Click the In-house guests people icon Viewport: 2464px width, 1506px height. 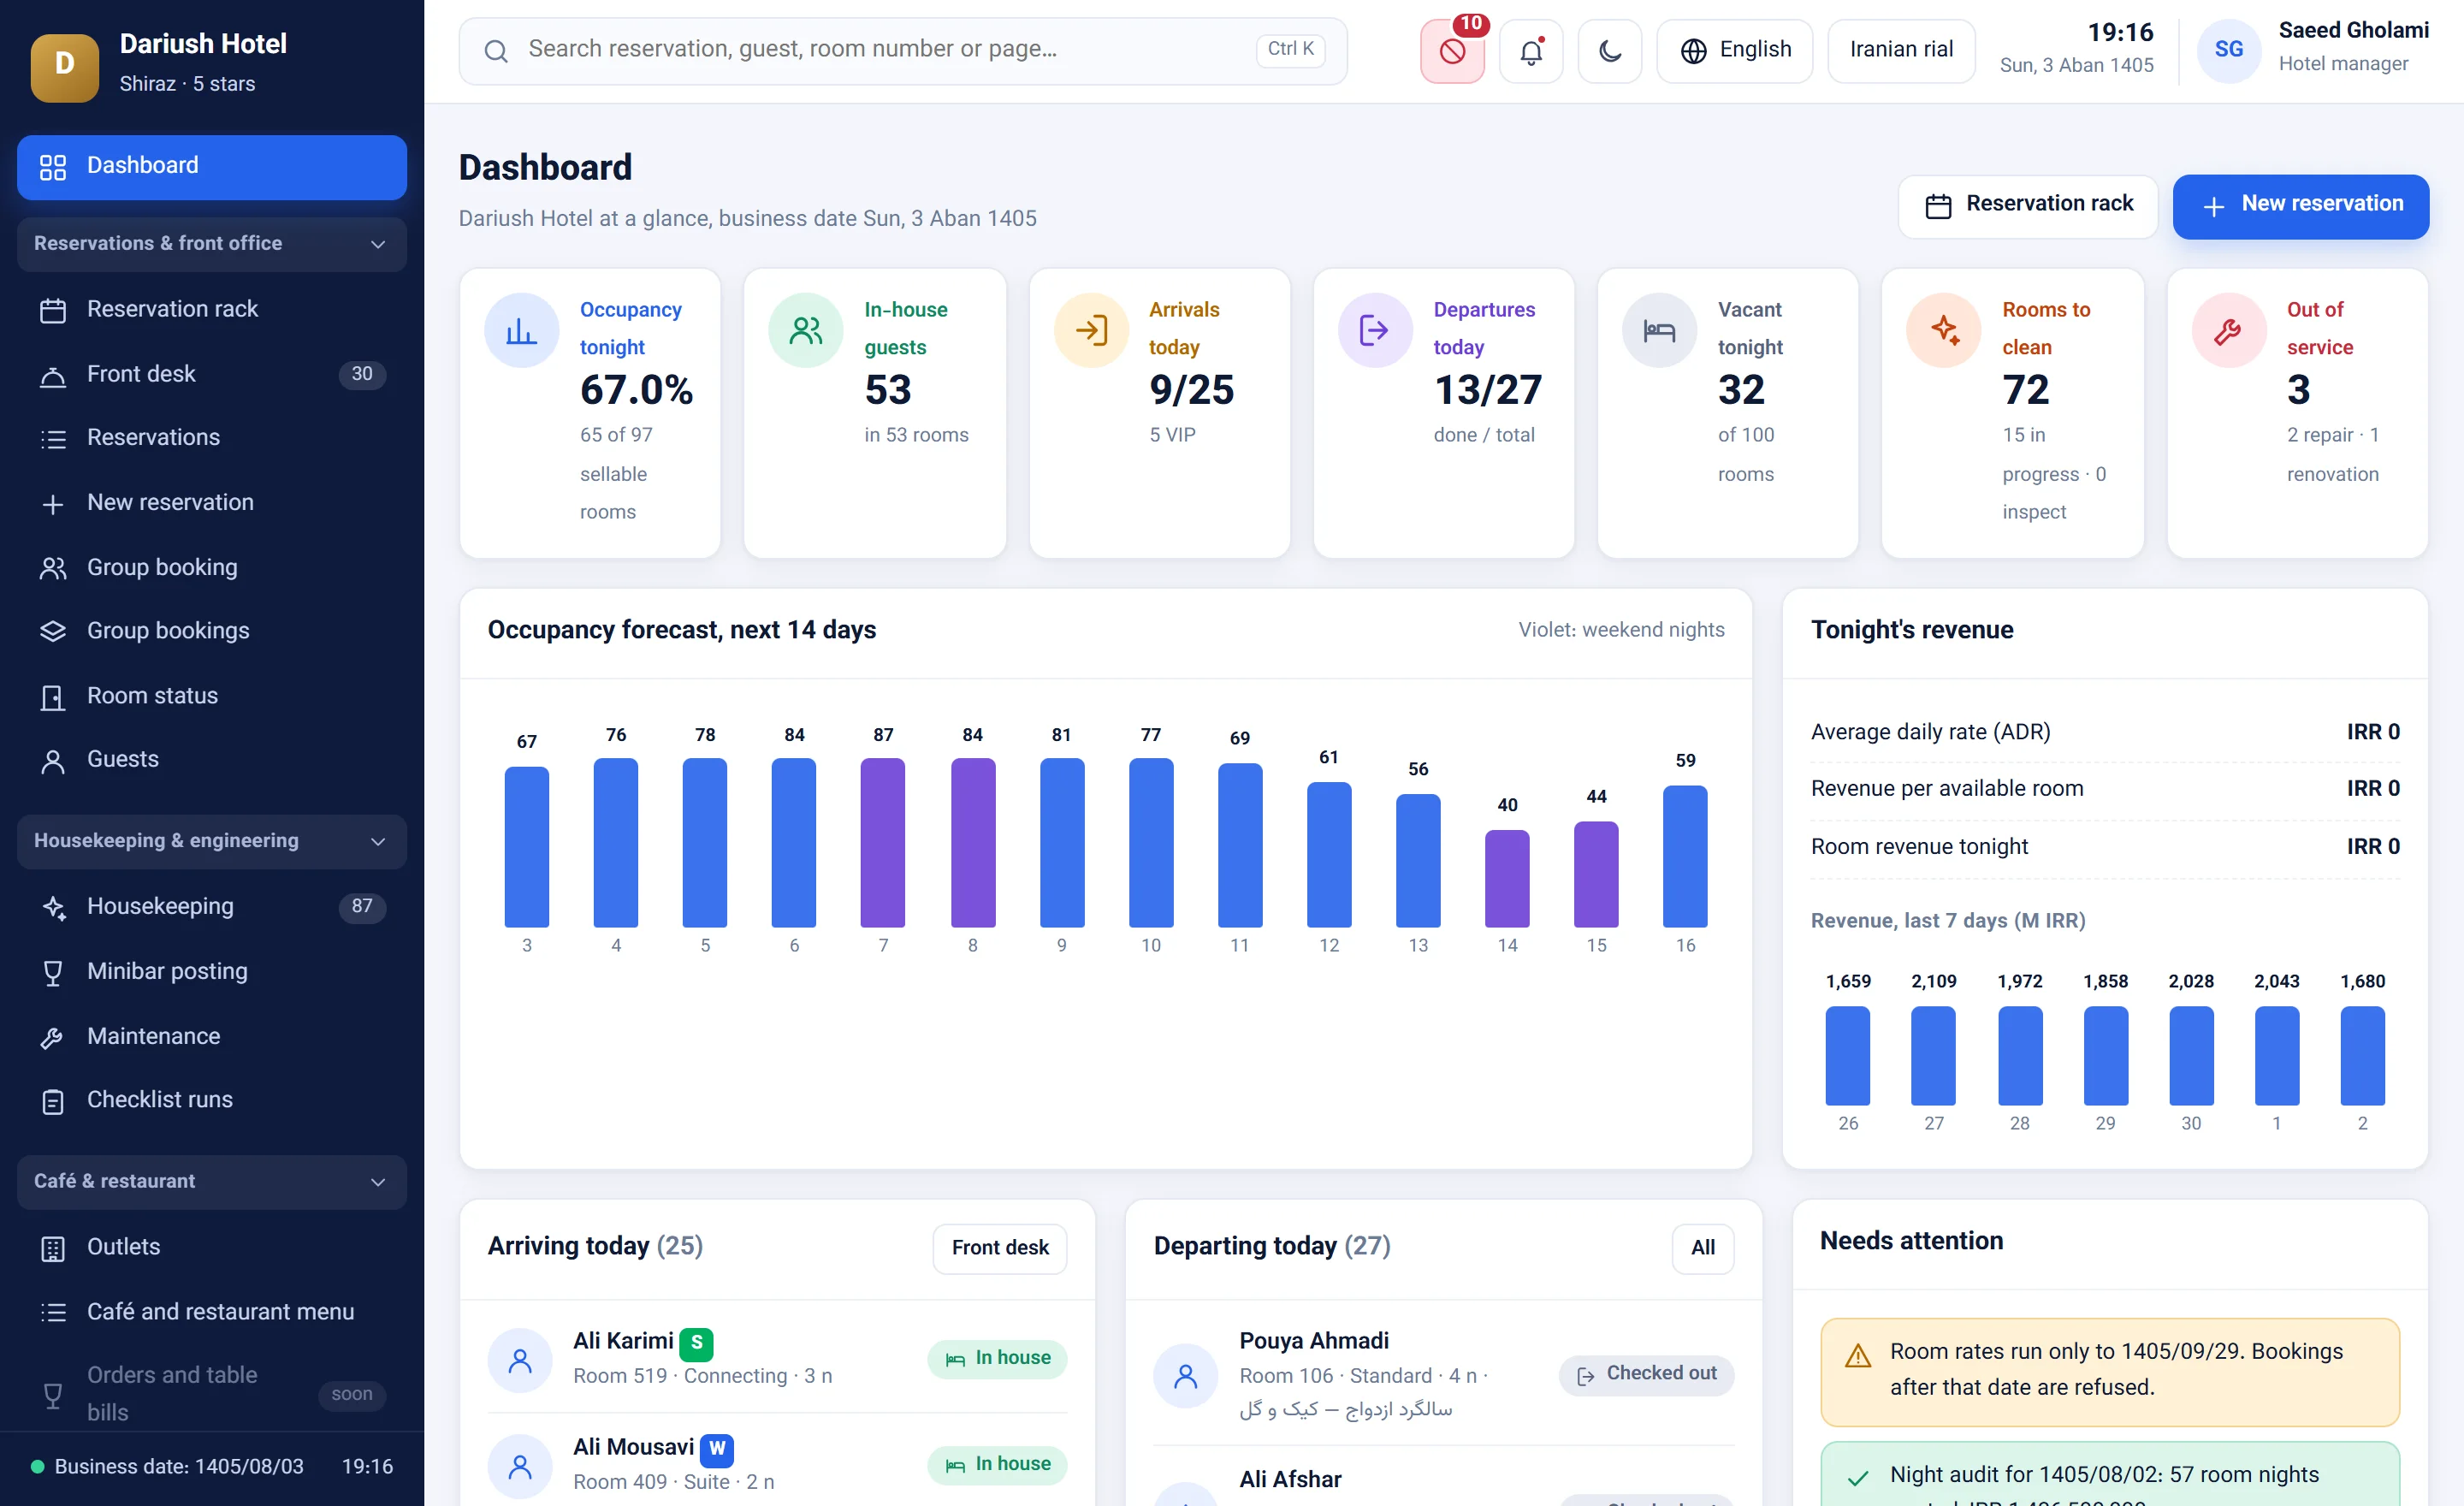click(x=806, y=330)
